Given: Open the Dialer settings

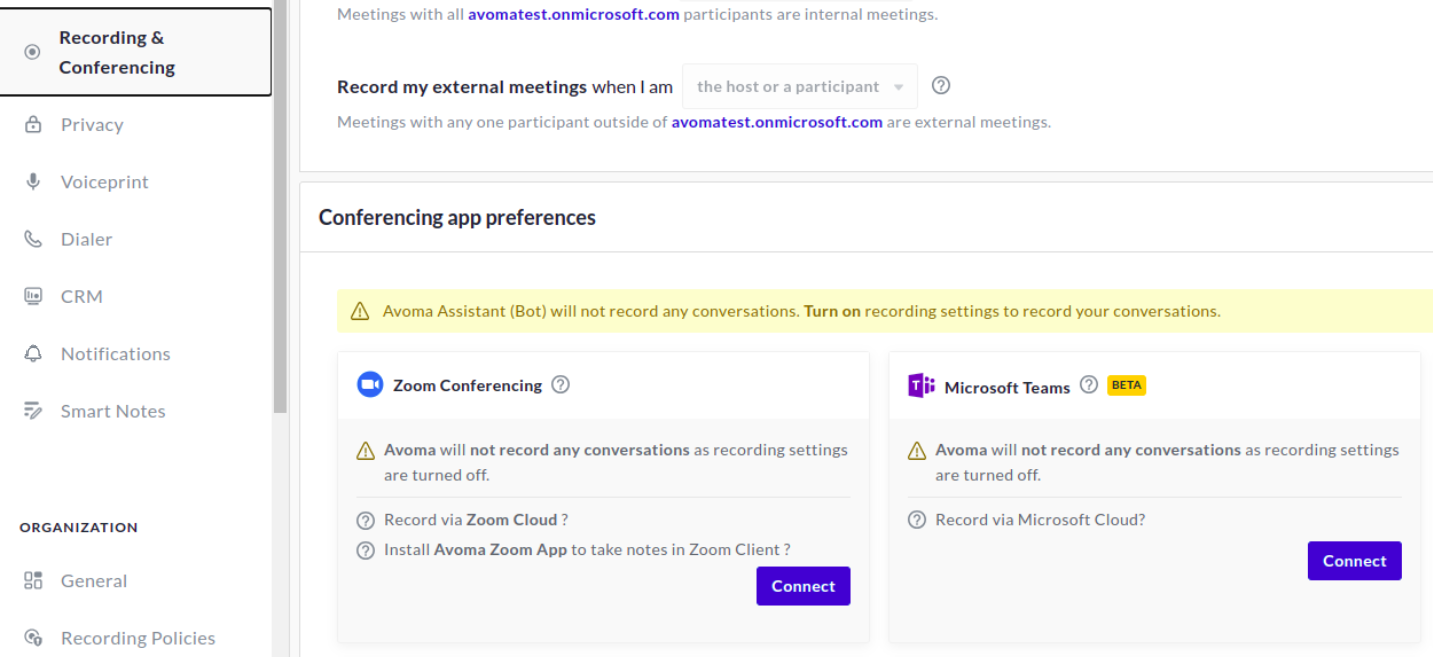Looking at the screenshot, I should (x=86, y=239).
